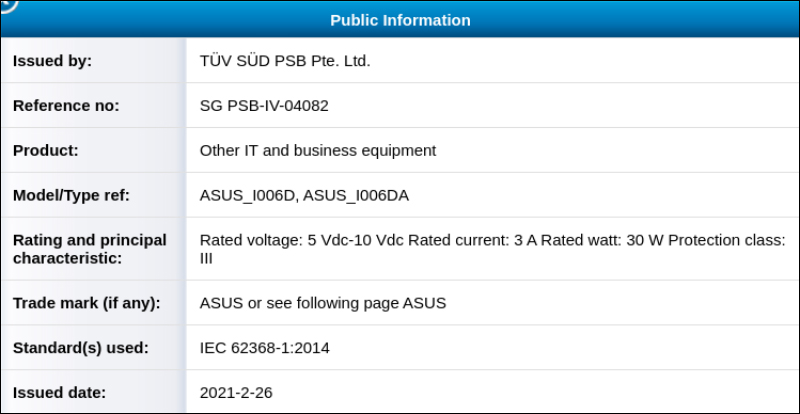
Task: Click "Rating and principal characteristic:" label
Action: (90, 249)
